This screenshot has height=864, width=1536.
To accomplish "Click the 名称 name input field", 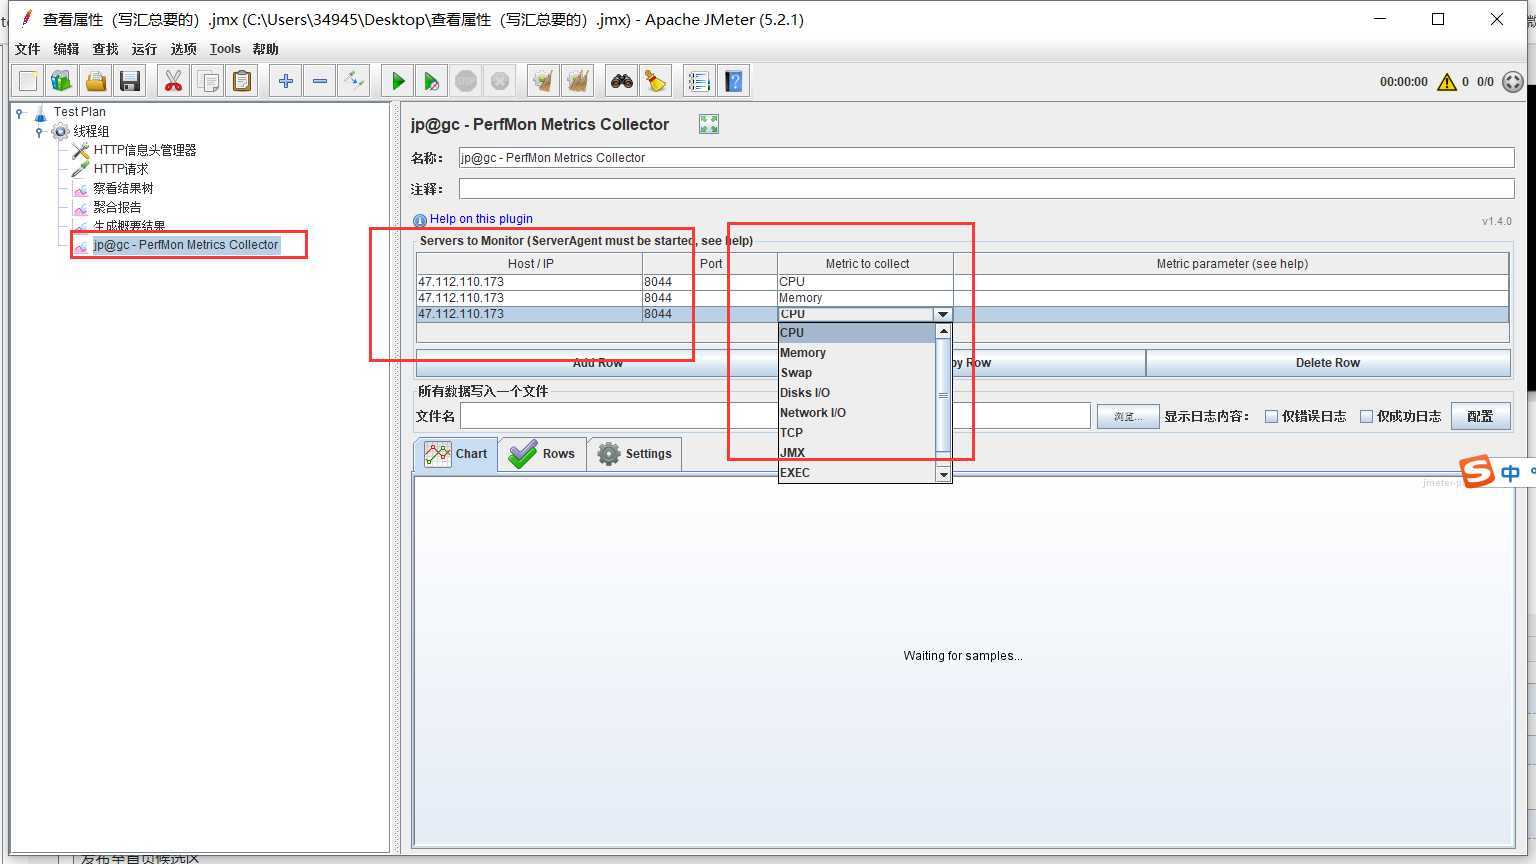I will 986,158.
